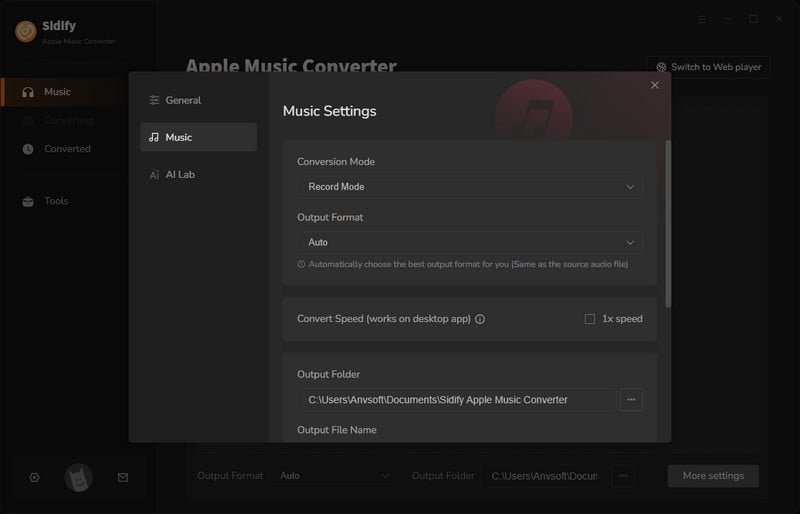
Task: Click the Output Folder path field in dialog
Action: point(457,400)
